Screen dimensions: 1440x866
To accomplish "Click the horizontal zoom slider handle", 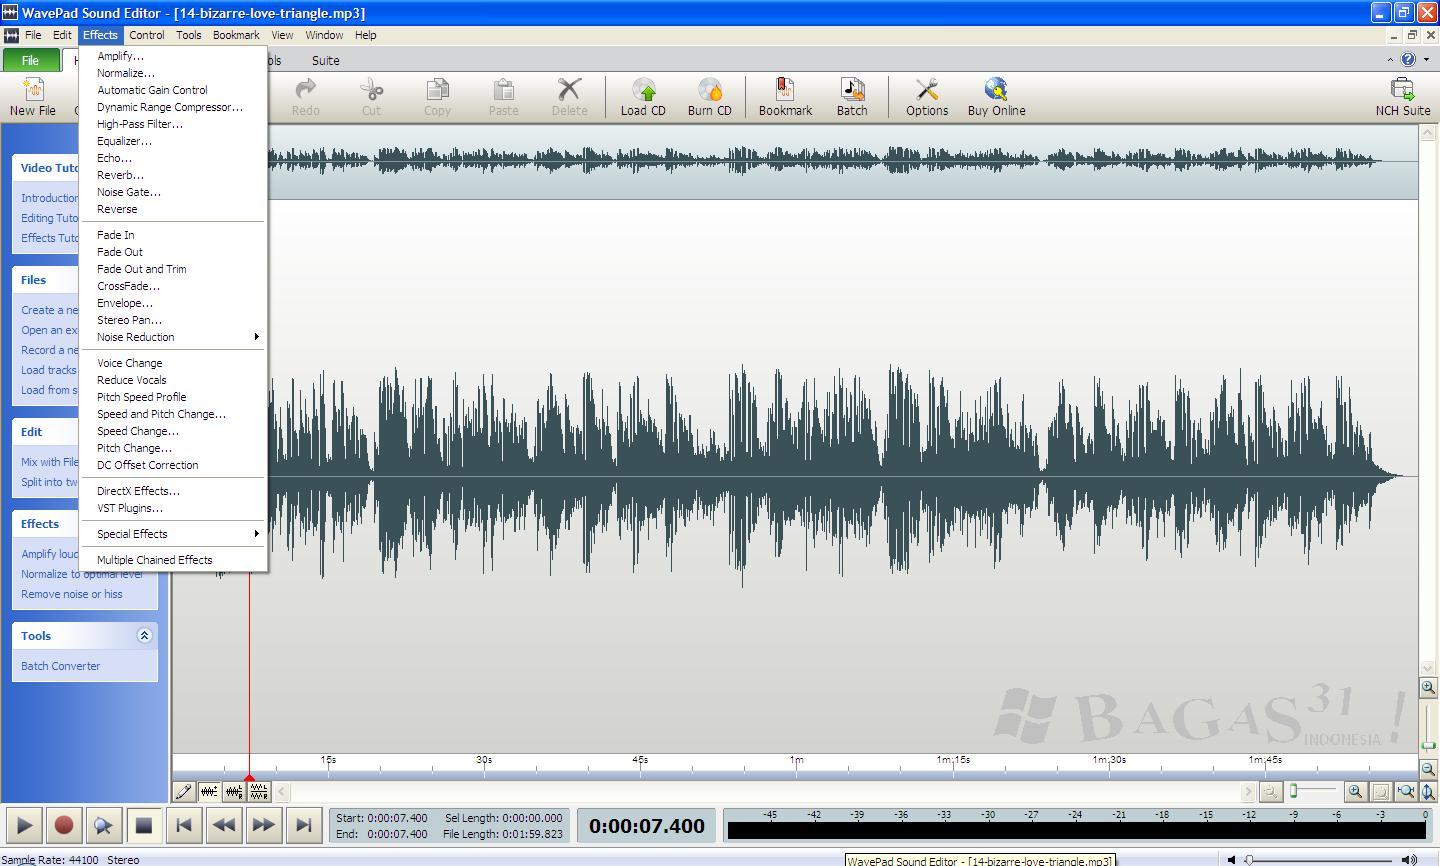I will click(1294, 791).
